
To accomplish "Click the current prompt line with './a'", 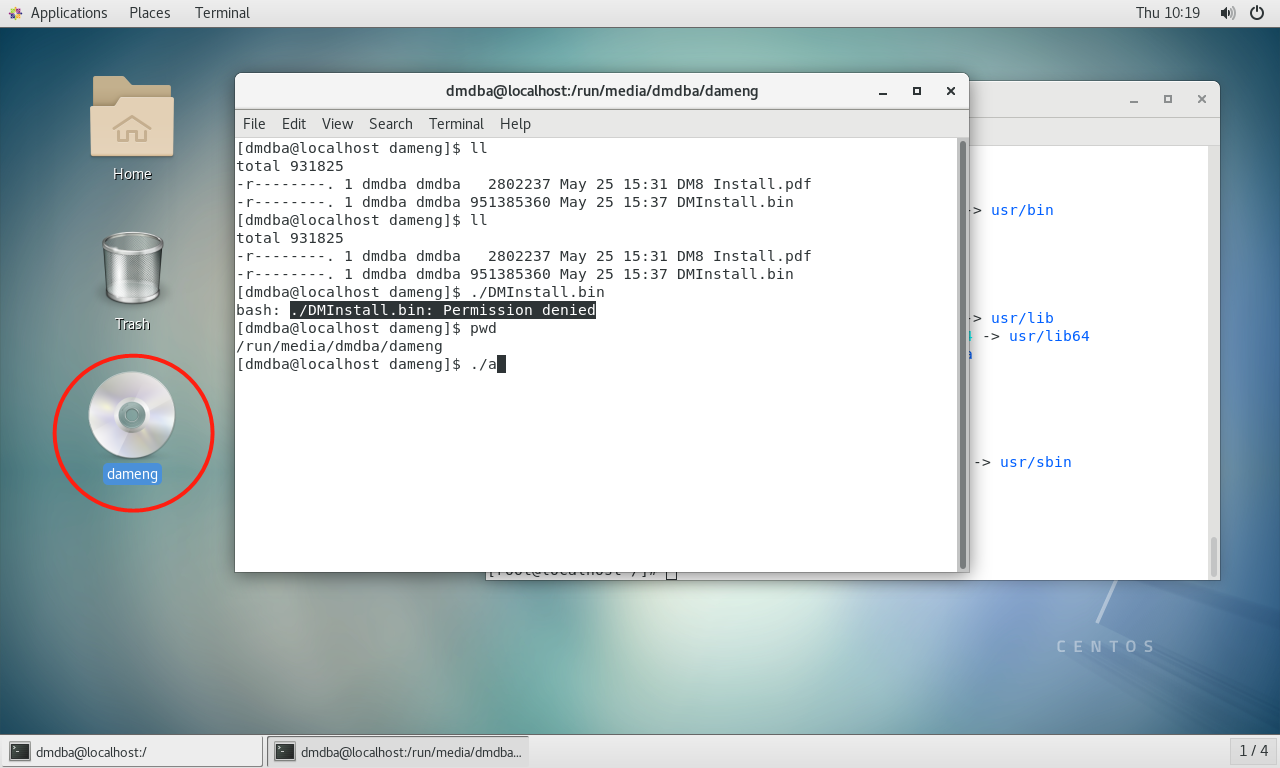I will click(x=371, y=364).
